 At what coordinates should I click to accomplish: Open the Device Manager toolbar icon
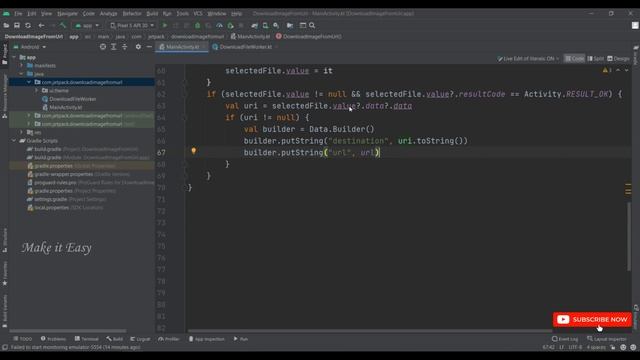point(265,25)
